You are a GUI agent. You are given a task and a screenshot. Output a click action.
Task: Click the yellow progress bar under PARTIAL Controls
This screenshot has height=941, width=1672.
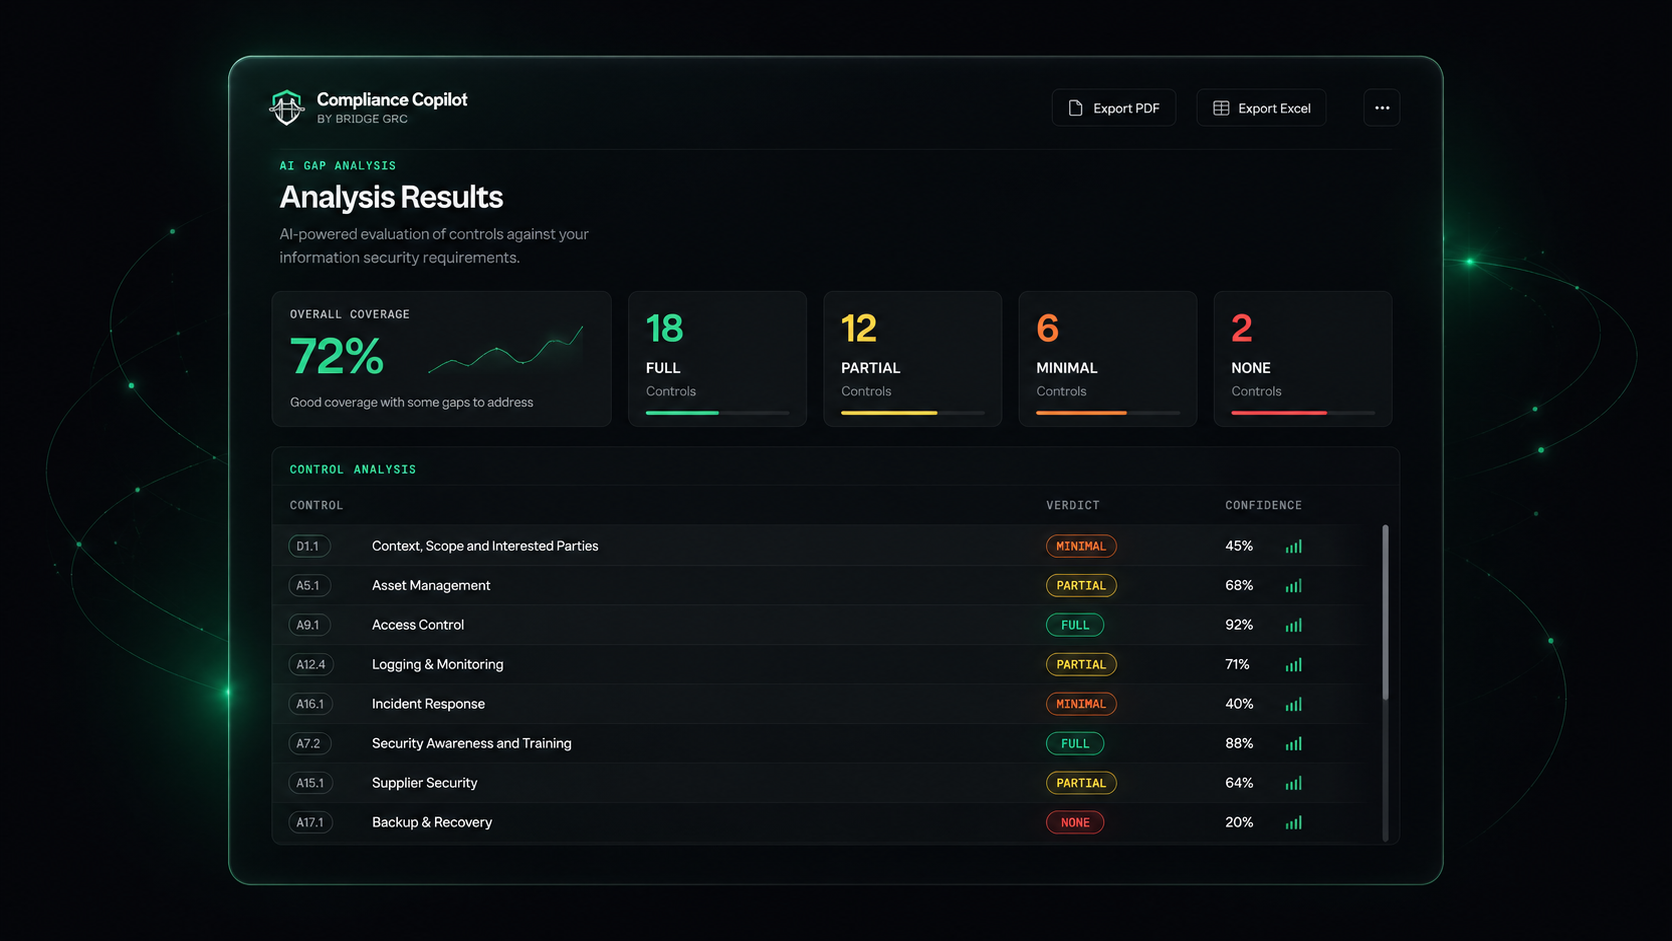tap(912, 412)
